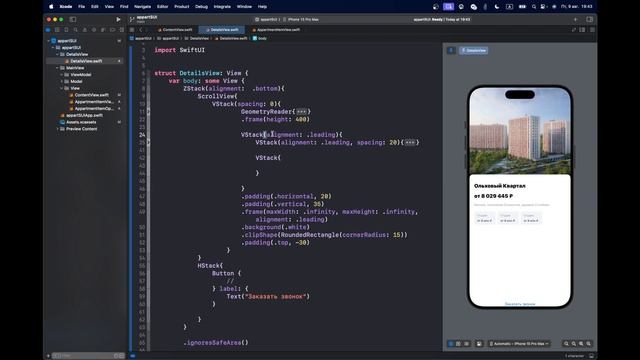Select Live preview mode icon
Viewport: 640px width, 360px height.
451,344
